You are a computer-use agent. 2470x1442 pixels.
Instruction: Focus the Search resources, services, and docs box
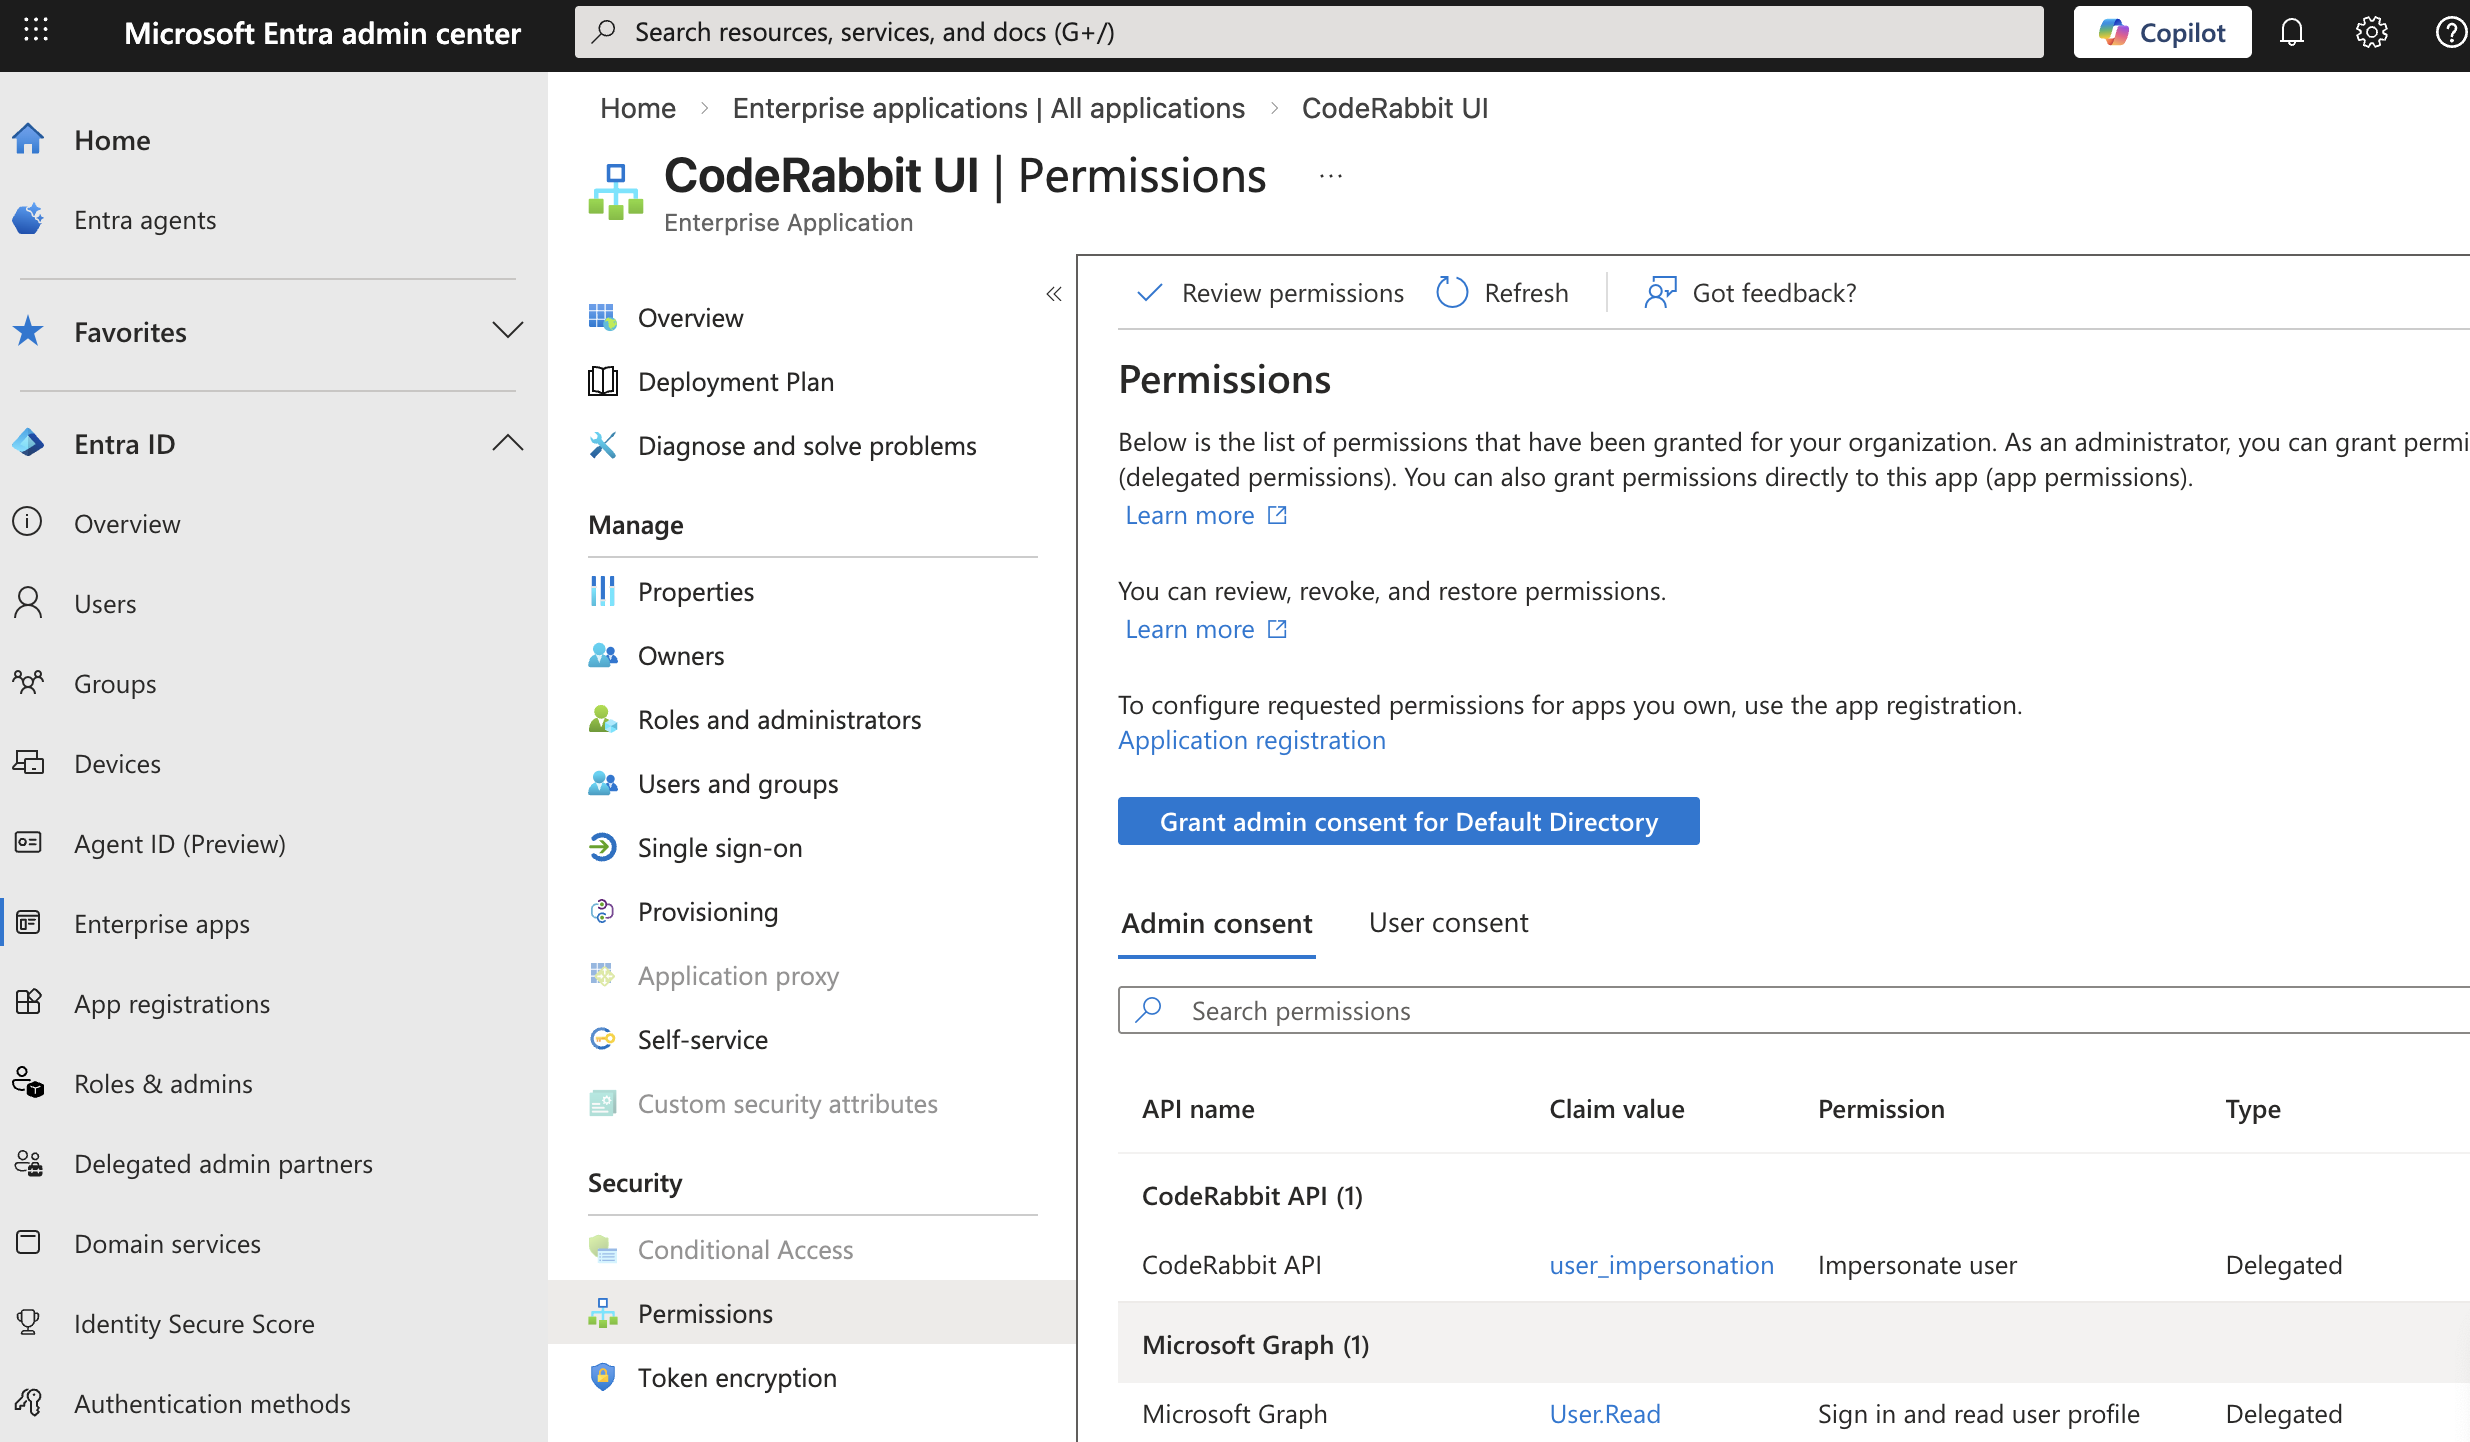click(1309, 32)
